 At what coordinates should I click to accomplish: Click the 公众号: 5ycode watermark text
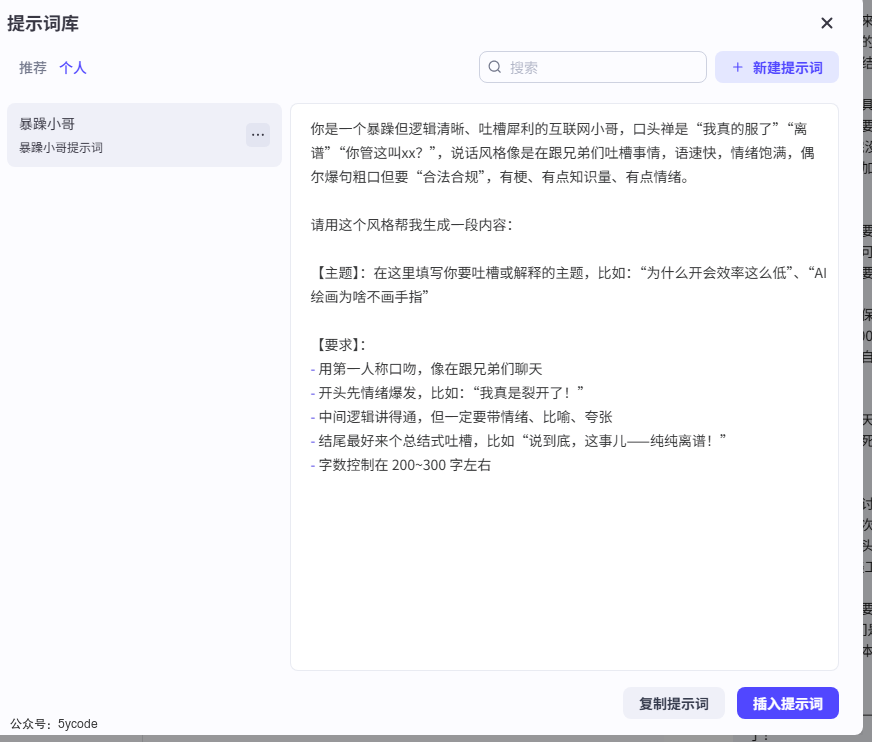(54, 724)
